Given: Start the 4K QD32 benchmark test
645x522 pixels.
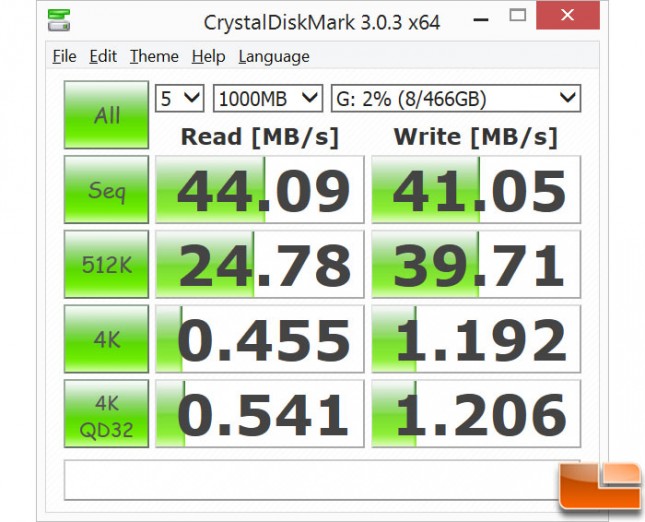Looking at the screenshot, I should click(106, 414).
